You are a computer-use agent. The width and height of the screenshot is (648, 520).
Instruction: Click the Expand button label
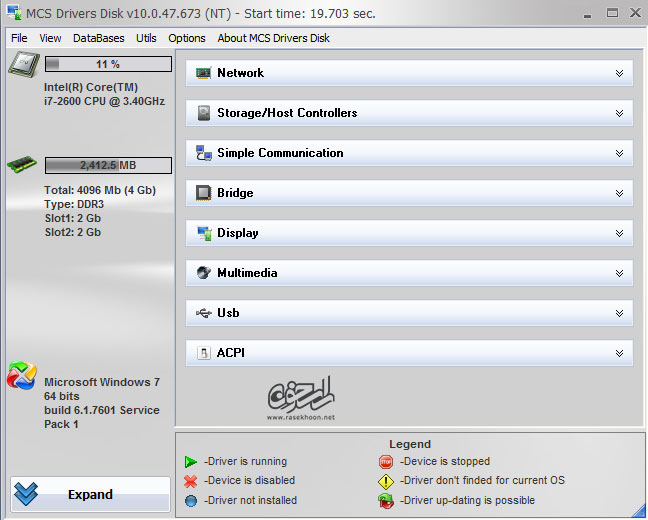91,494
